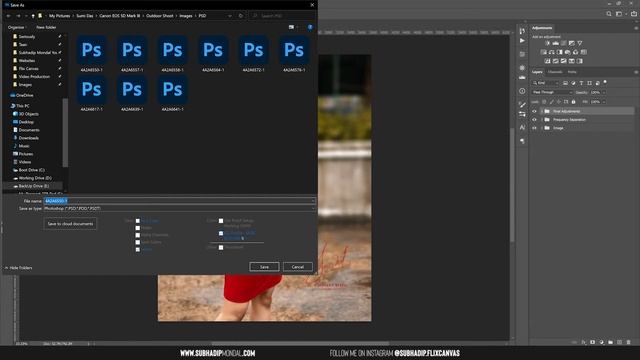Open the Organize dropdown menu
The height and width of the screenshot is (360, 640).
pyautogui.click(x=17, y=27)
